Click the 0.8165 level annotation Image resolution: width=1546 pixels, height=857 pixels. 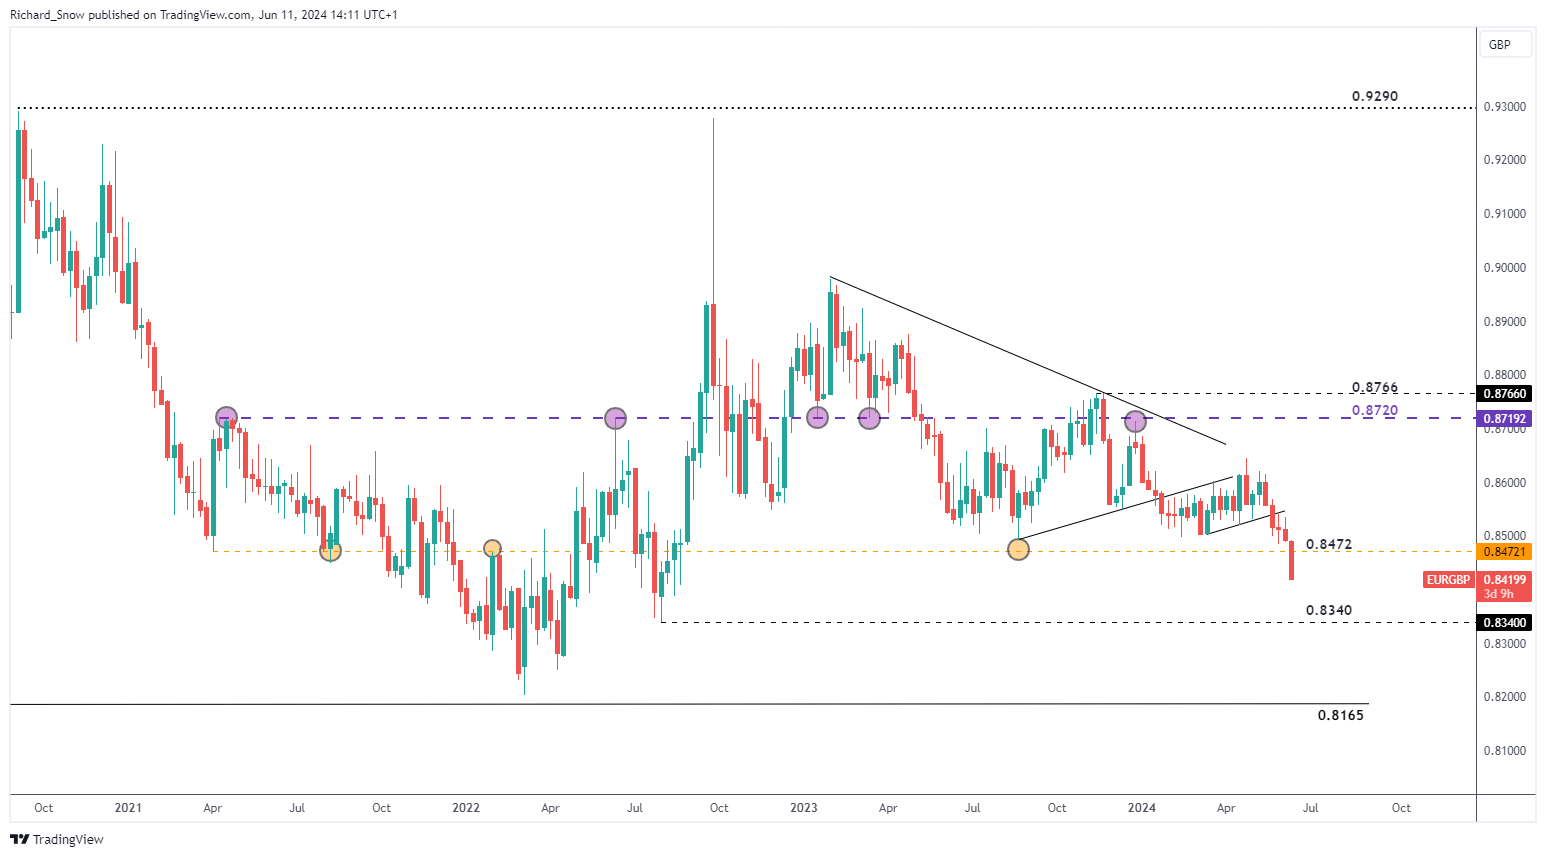tap(1340, 716)
